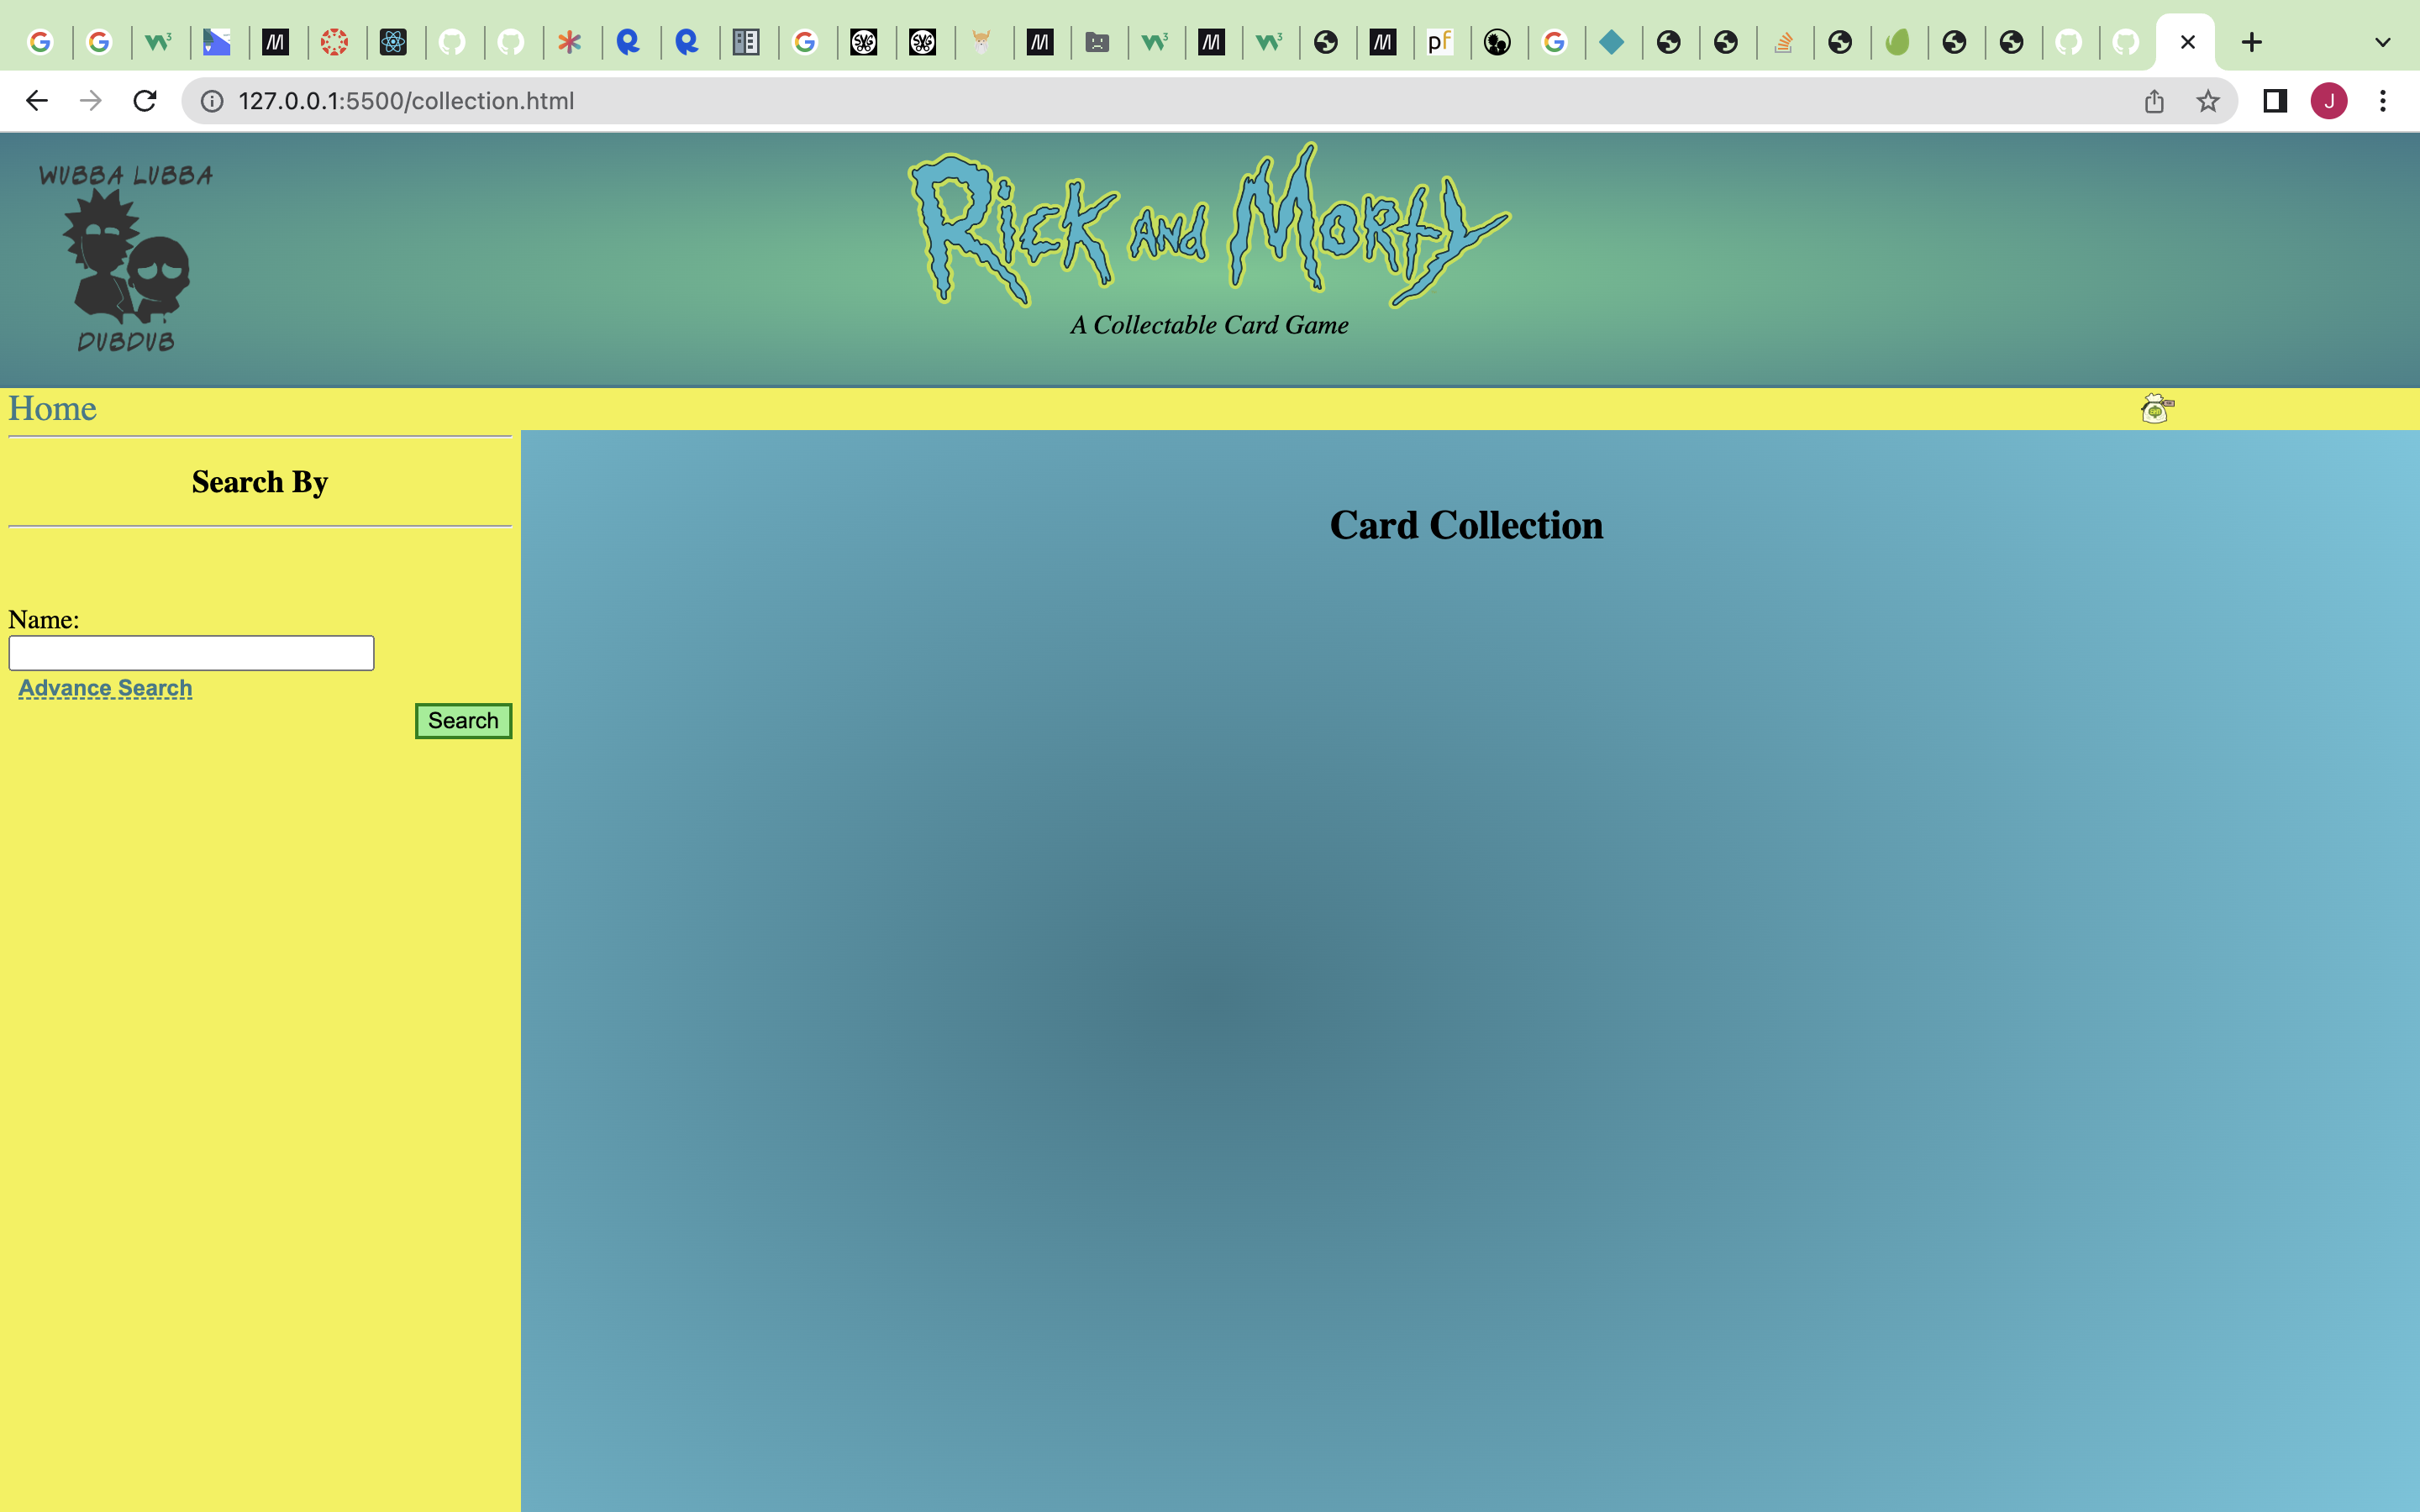The width and height of the screenshot is (2420, 1512).
Task: Open the Advance Search link
Action: coord(105,688)
